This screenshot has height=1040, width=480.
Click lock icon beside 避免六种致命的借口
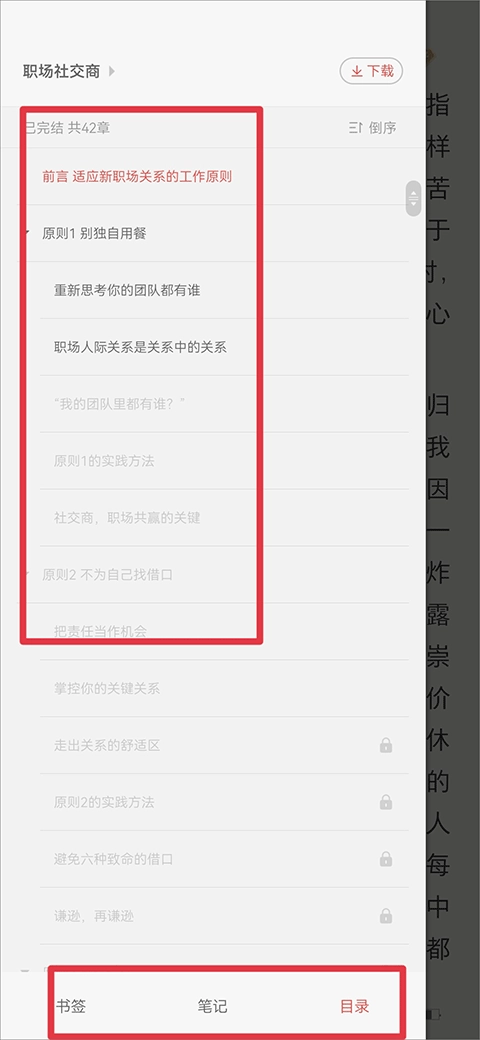(386, 860)
